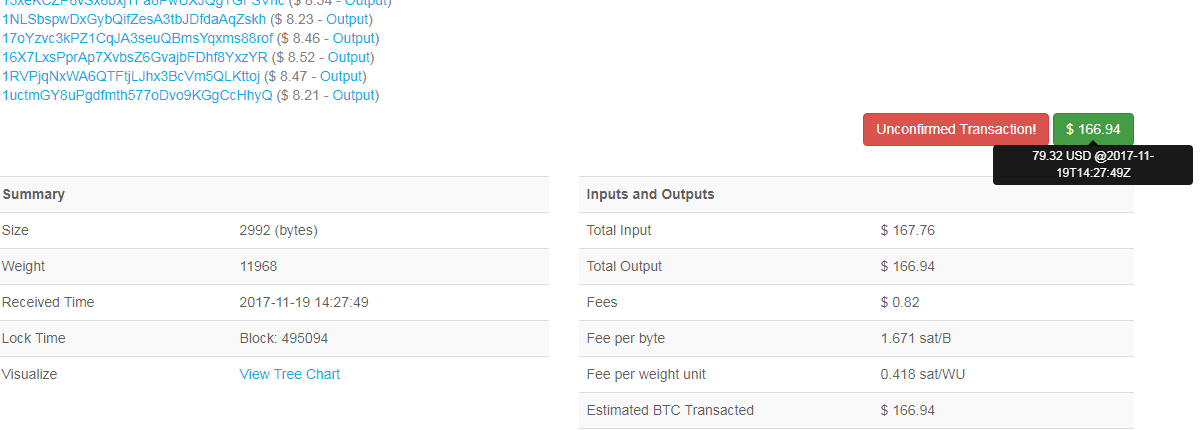Select the Fees amount $ 0.82
The width and height of the screenshot is (1202, 430).
(x=900, y=302)
